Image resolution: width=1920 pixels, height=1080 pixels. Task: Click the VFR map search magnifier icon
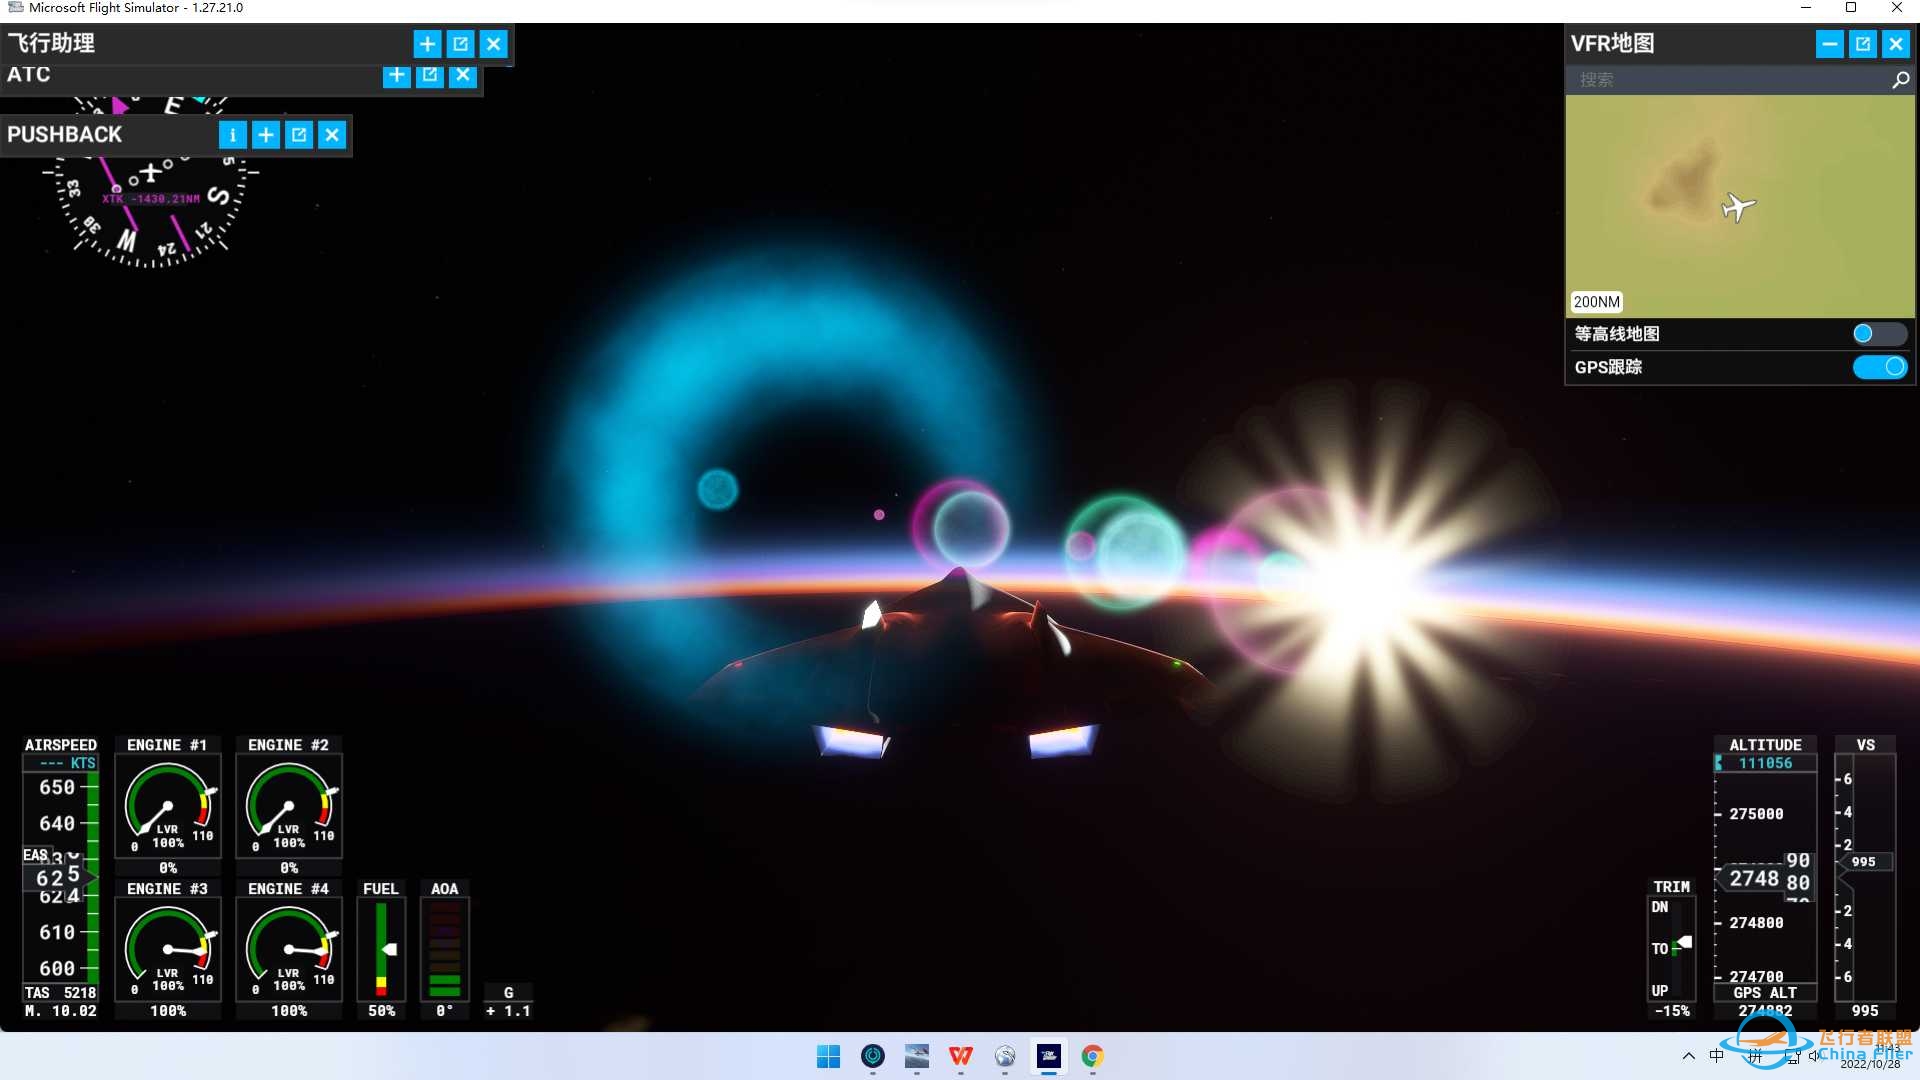coord(1900,80)
